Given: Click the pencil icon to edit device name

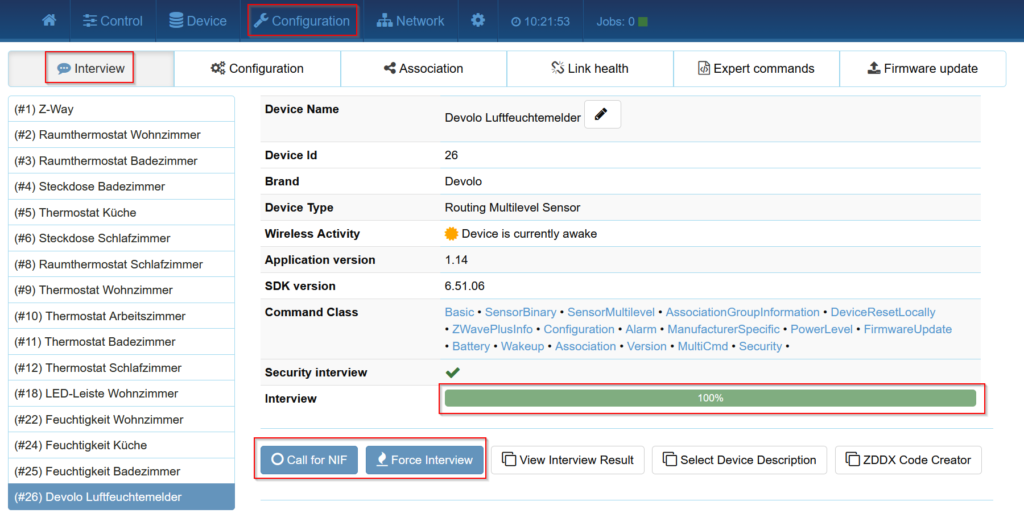Looking at the screenshot, I should pos(601,115).
